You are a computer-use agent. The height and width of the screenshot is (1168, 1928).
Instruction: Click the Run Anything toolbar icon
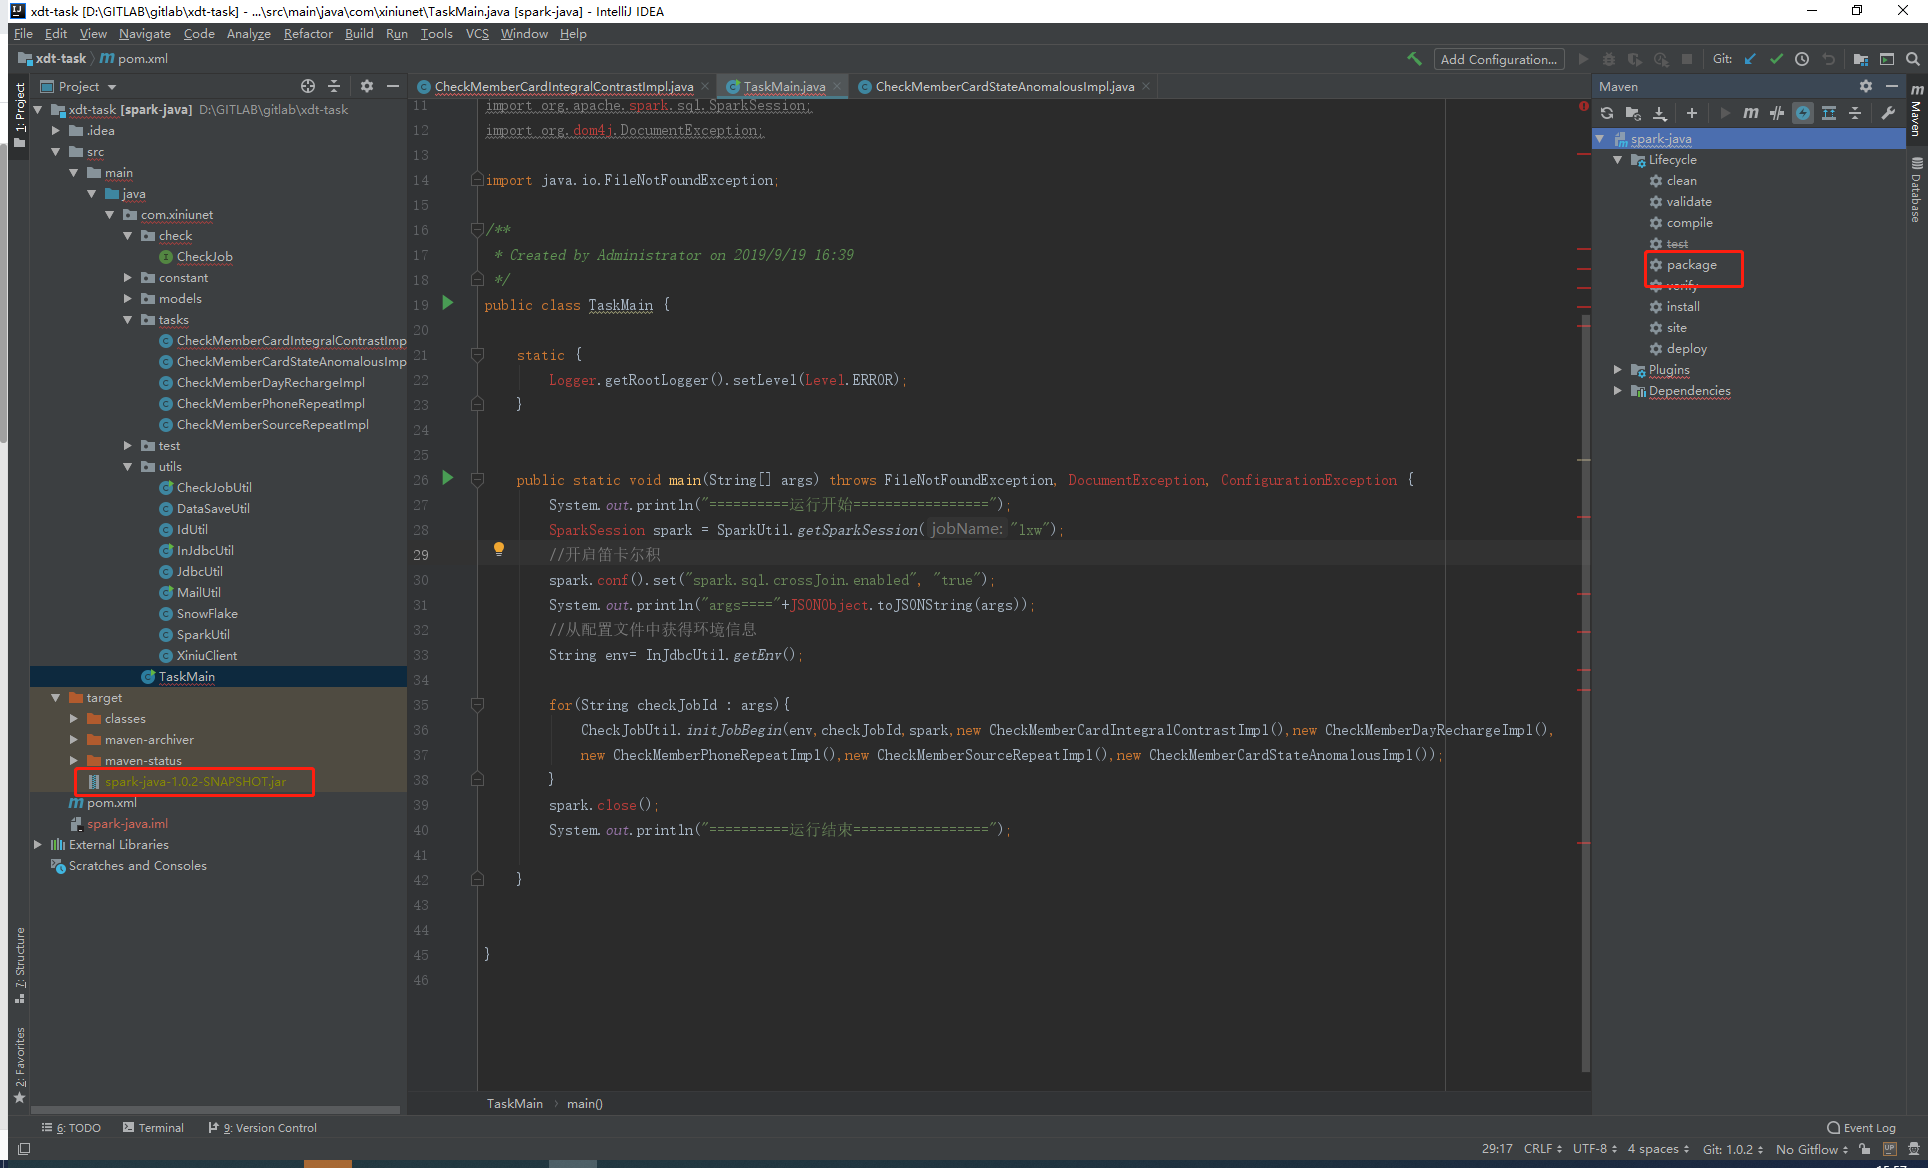[1886, 59]
